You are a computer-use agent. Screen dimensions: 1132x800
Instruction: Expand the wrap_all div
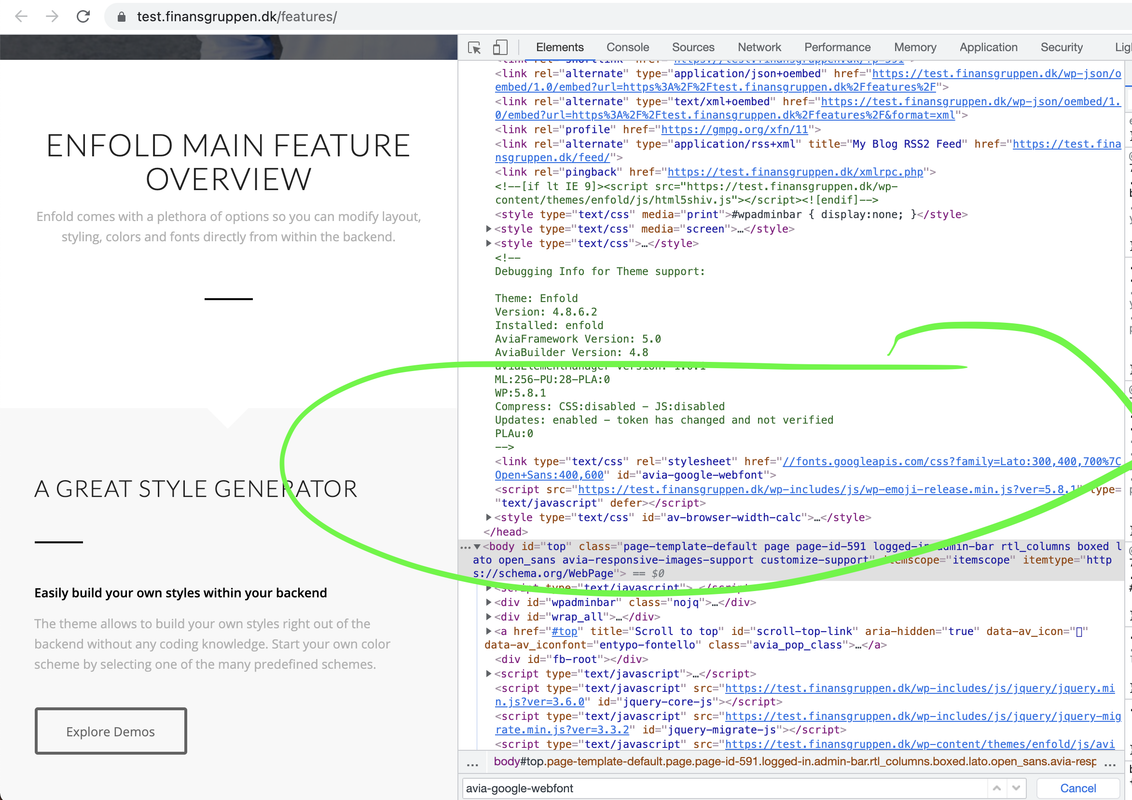pos(489,617)
